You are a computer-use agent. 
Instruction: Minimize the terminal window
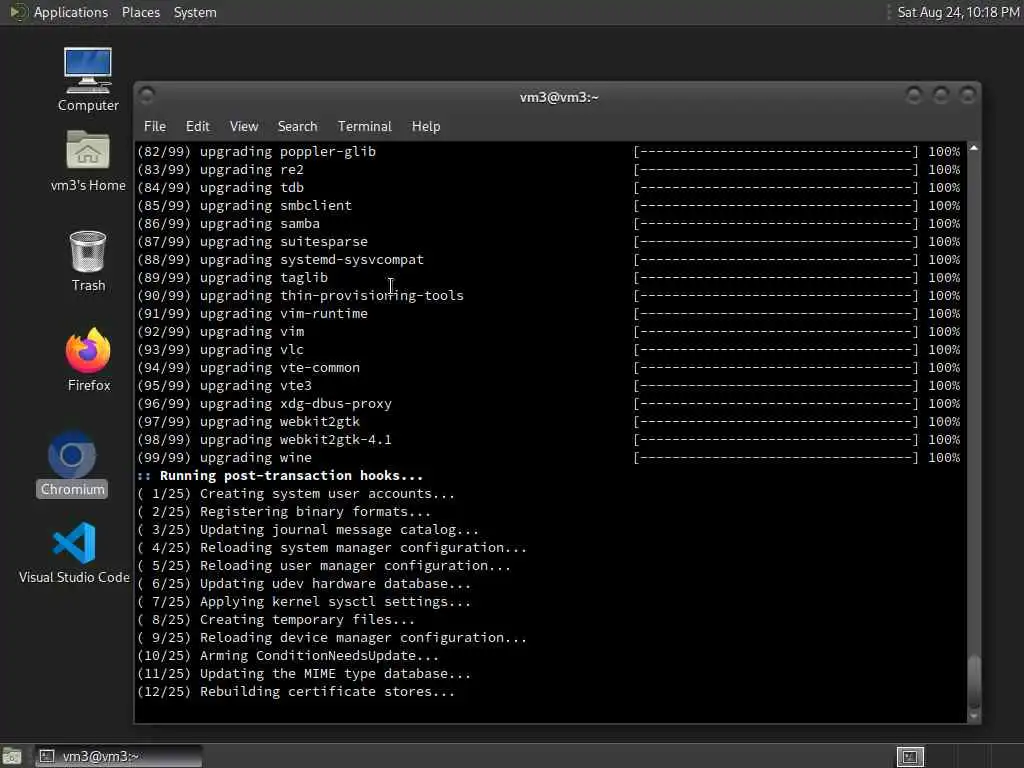click(x=914, y=96)
